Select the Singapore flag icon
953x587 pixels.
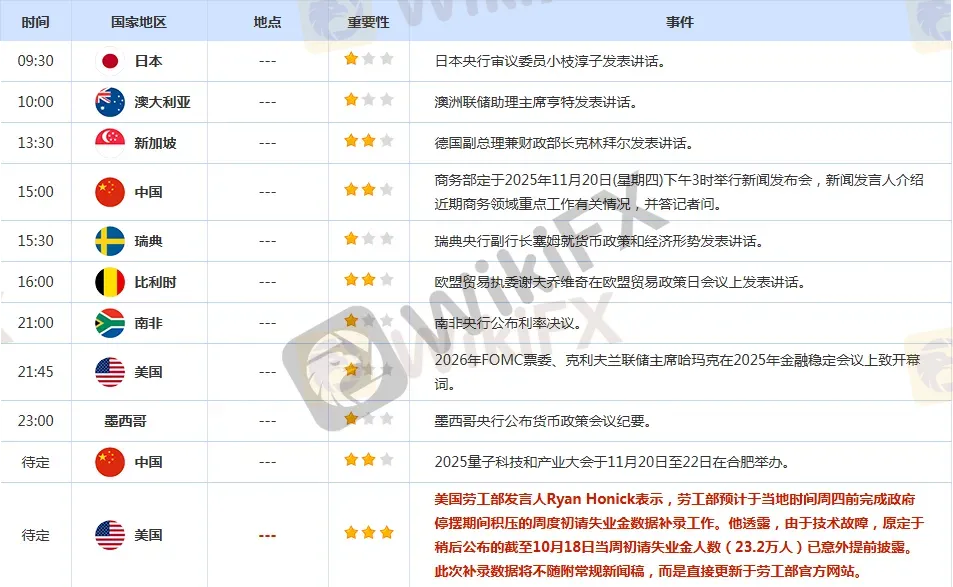click(109, 143)
